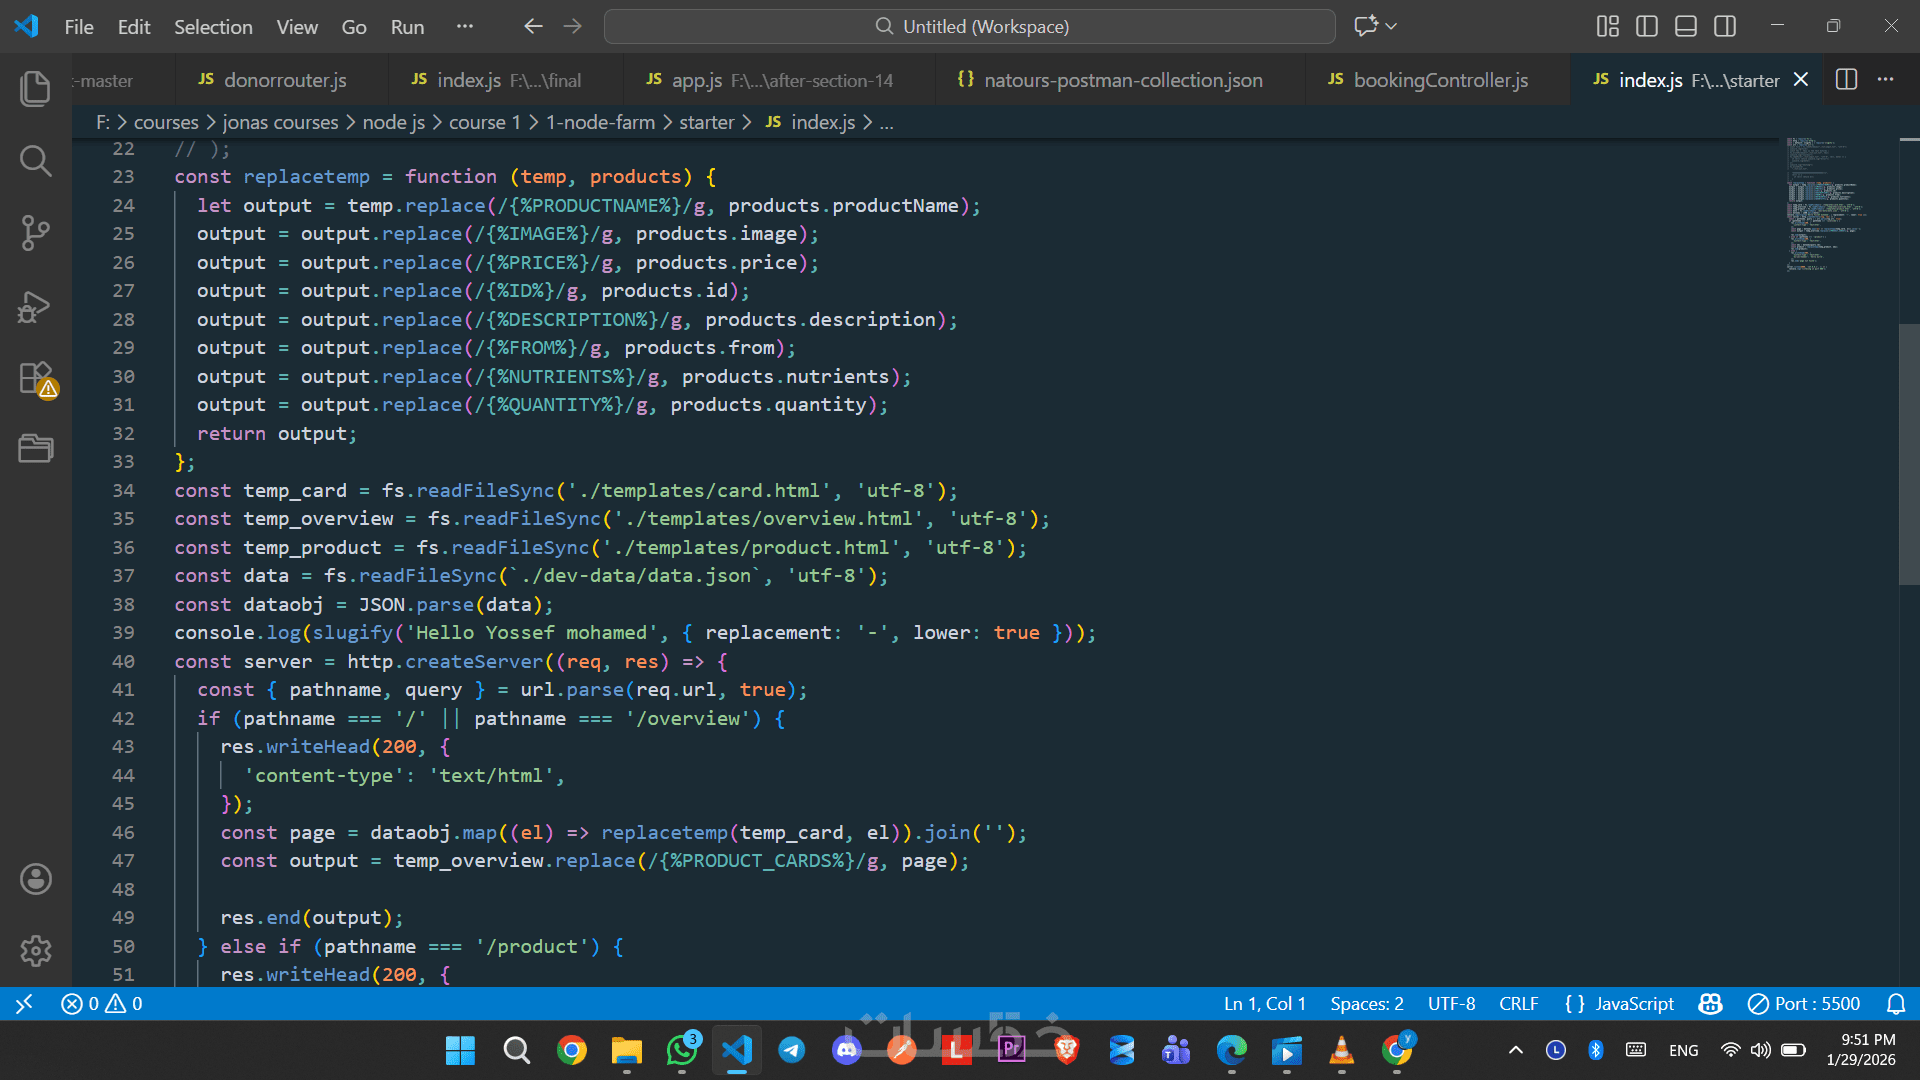Click the notifications bell in status bar

pyautogui.click(x=1895, y=1003)
